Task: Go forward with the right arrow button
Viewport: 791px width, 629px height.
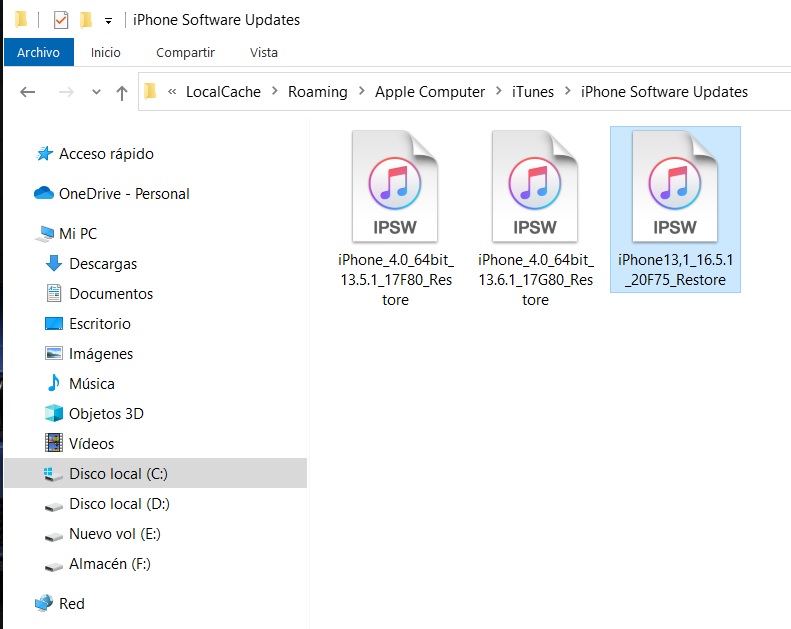Action: coord(66,92)
